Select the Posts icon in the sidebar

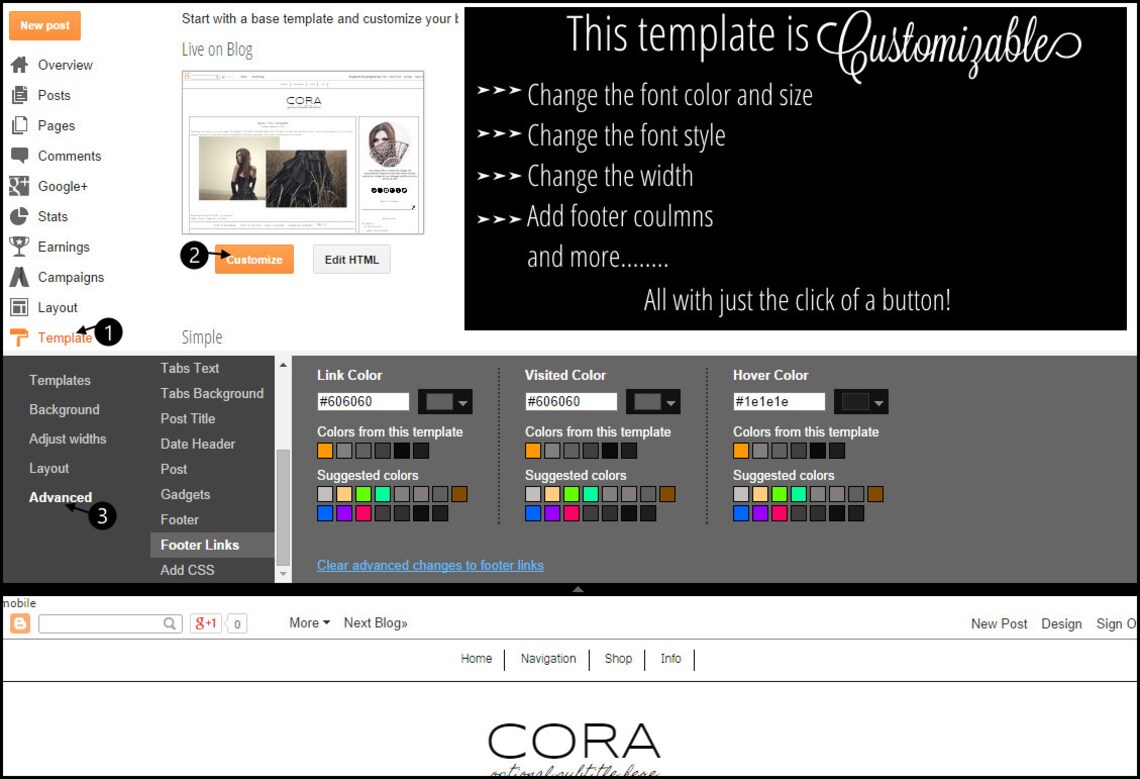pyautogui.click(x=55, y=95)
